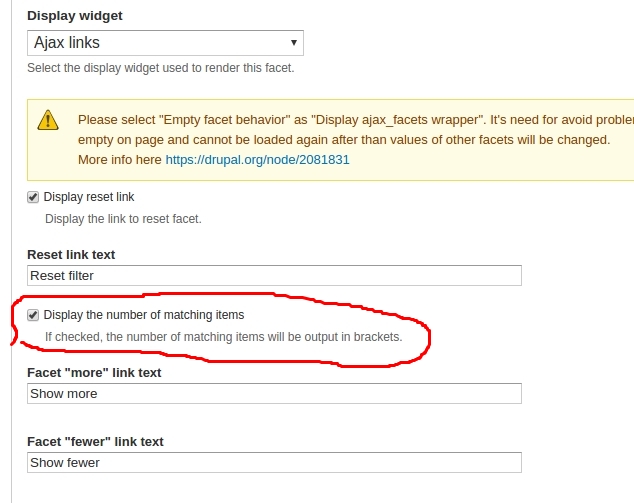Click the arrow on the Display widget select

point(293,43)
